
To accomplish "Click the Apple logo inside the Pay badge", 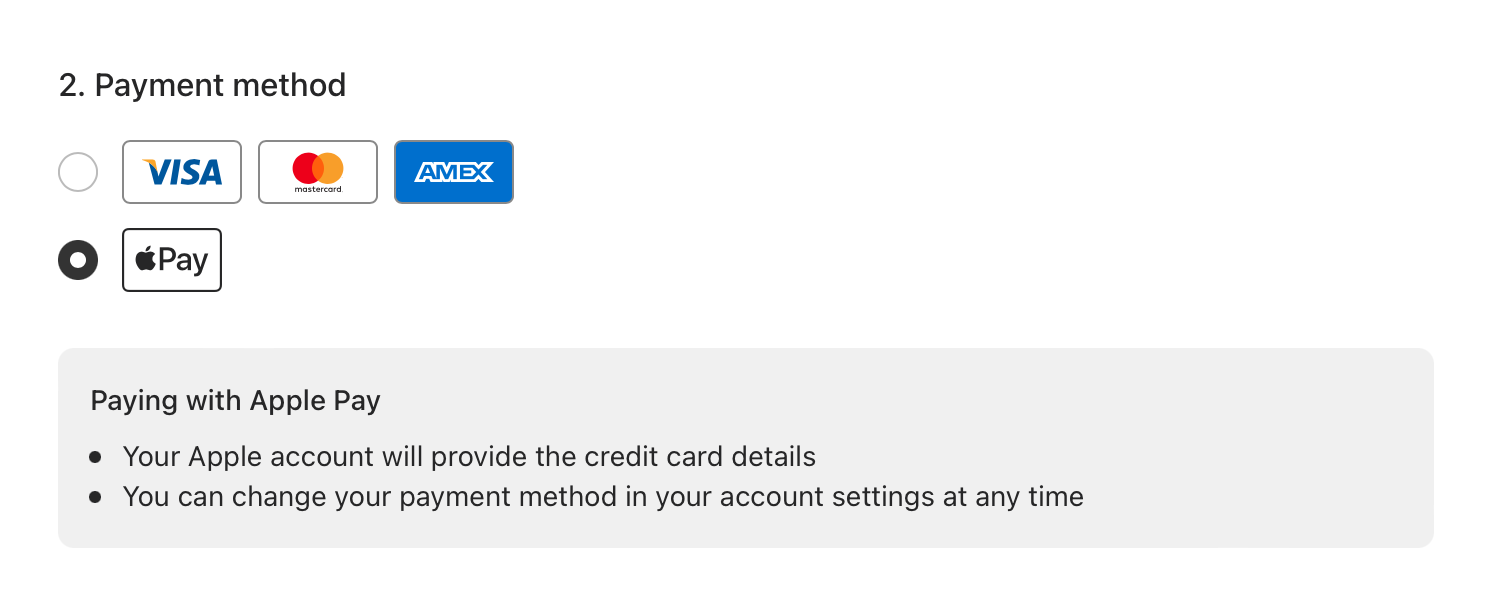I will click(145, 259).
